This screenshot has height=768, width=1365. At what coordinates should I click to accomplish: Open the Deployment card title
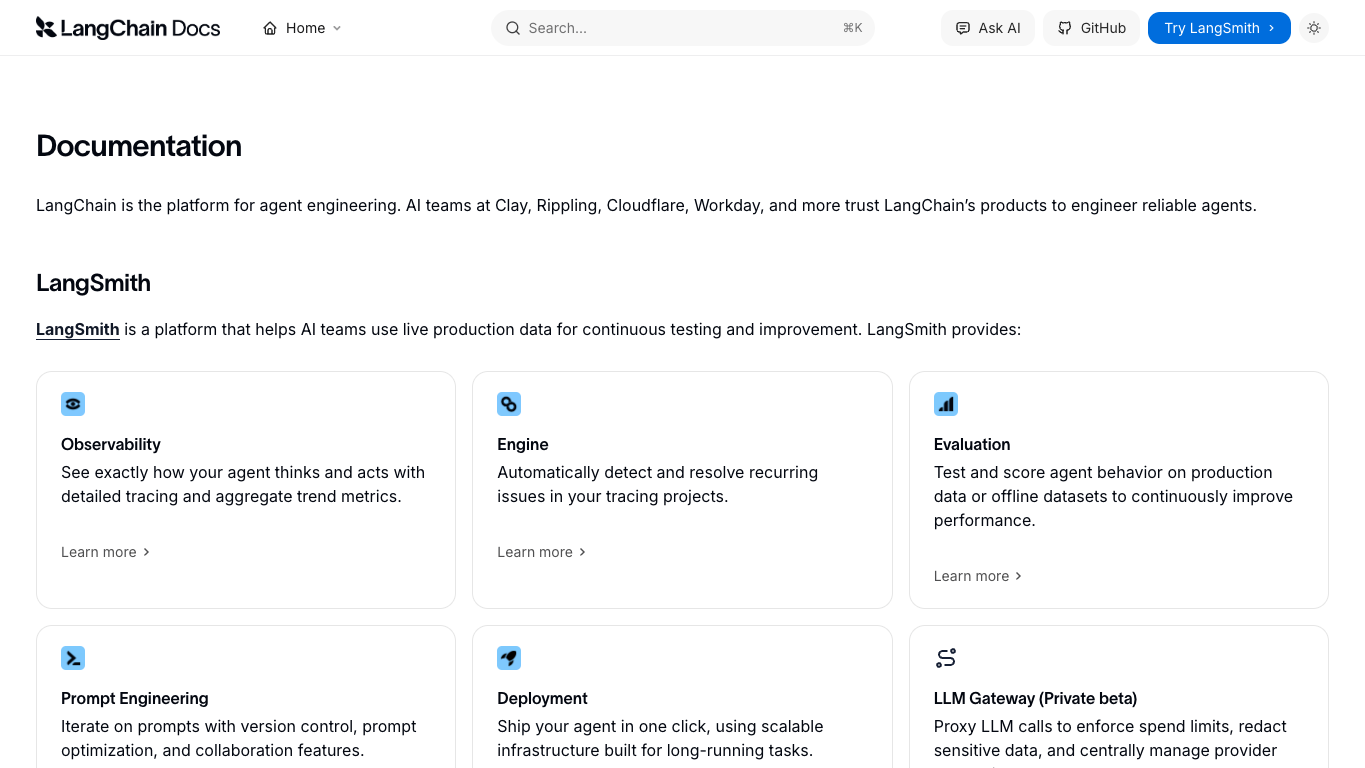click(x=542, y=698)
